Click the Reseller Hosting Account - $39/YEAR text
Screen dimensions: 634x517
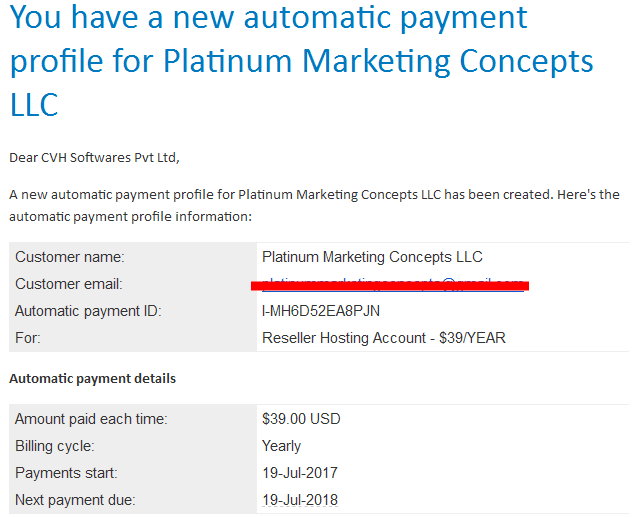(384, 338)
